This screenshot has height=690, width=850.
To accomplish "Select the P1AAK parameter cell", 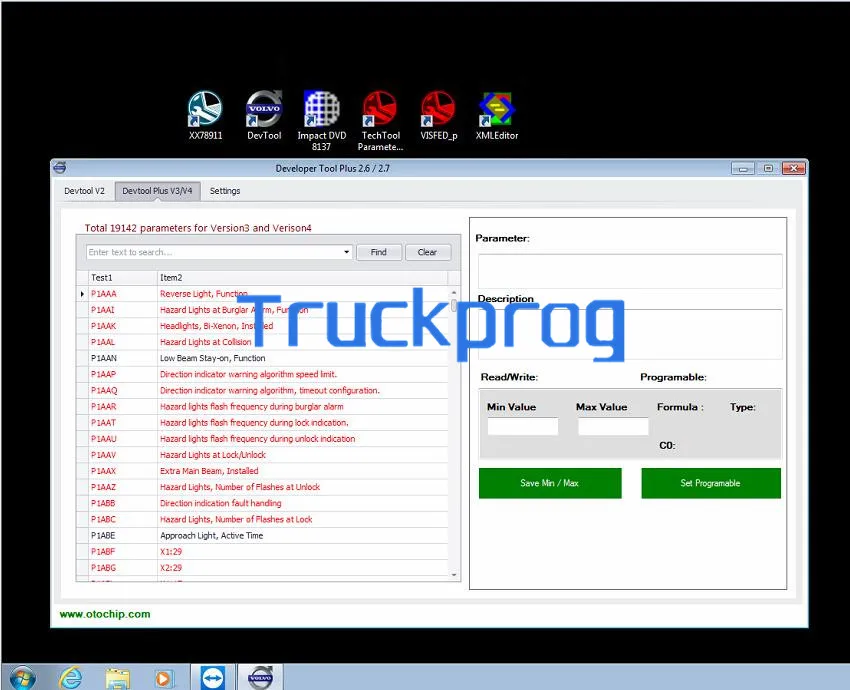I will click(x=123, y=326).
